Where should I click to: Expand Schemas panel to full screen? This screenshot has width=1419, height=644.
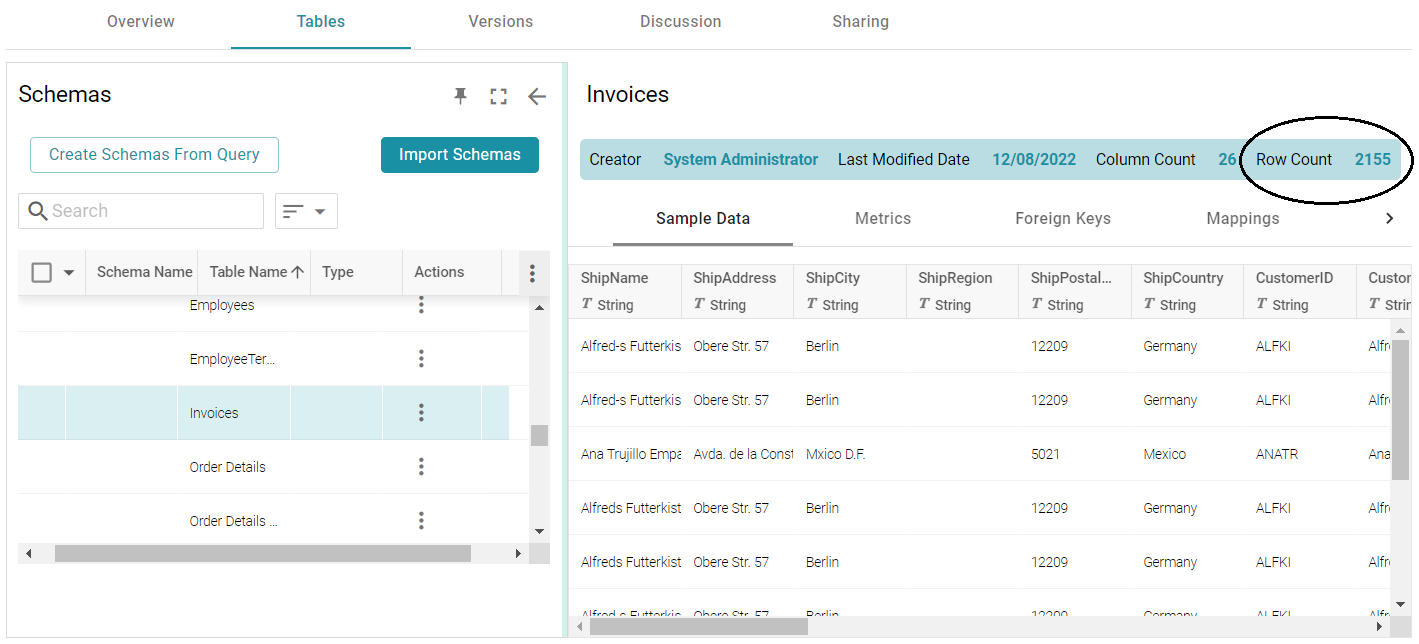[498, 96]
